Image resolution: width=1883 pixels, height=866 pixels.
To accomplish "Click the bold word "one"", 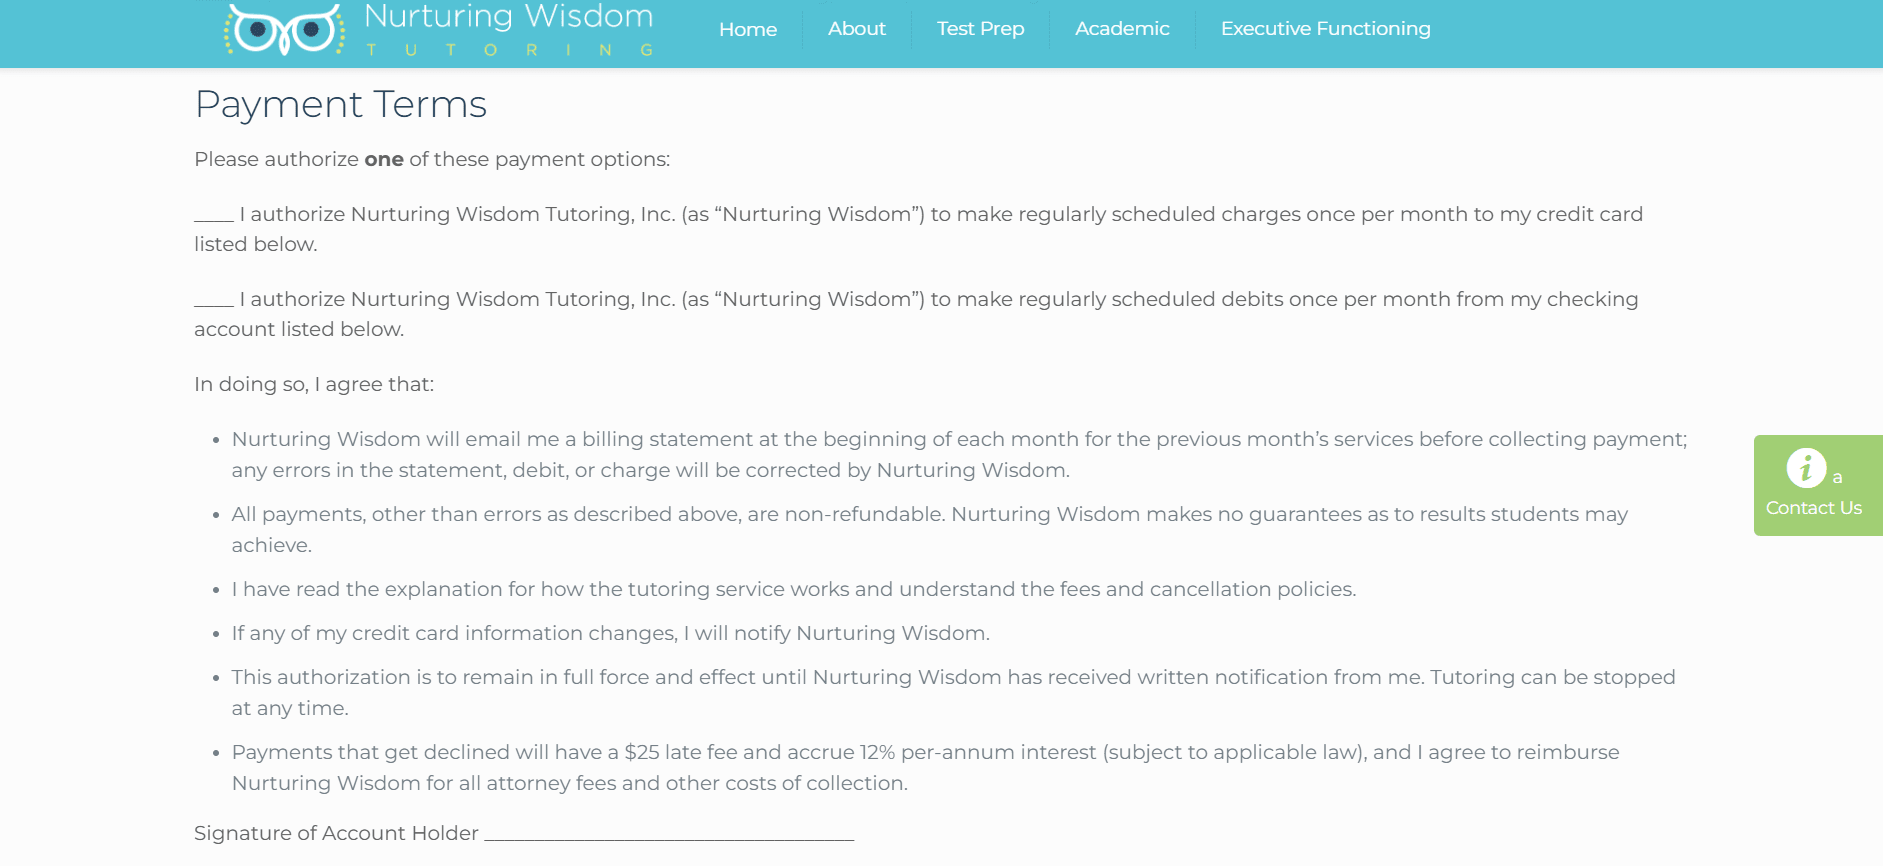I will pyautogui.click(x=383, y=160).
